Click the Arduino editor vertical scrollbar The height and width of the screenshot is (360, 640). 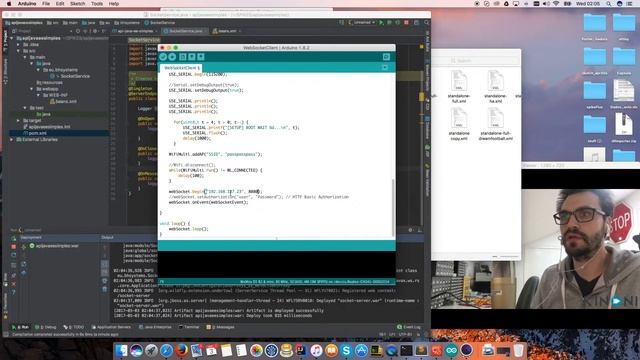(x=393, y=207)
